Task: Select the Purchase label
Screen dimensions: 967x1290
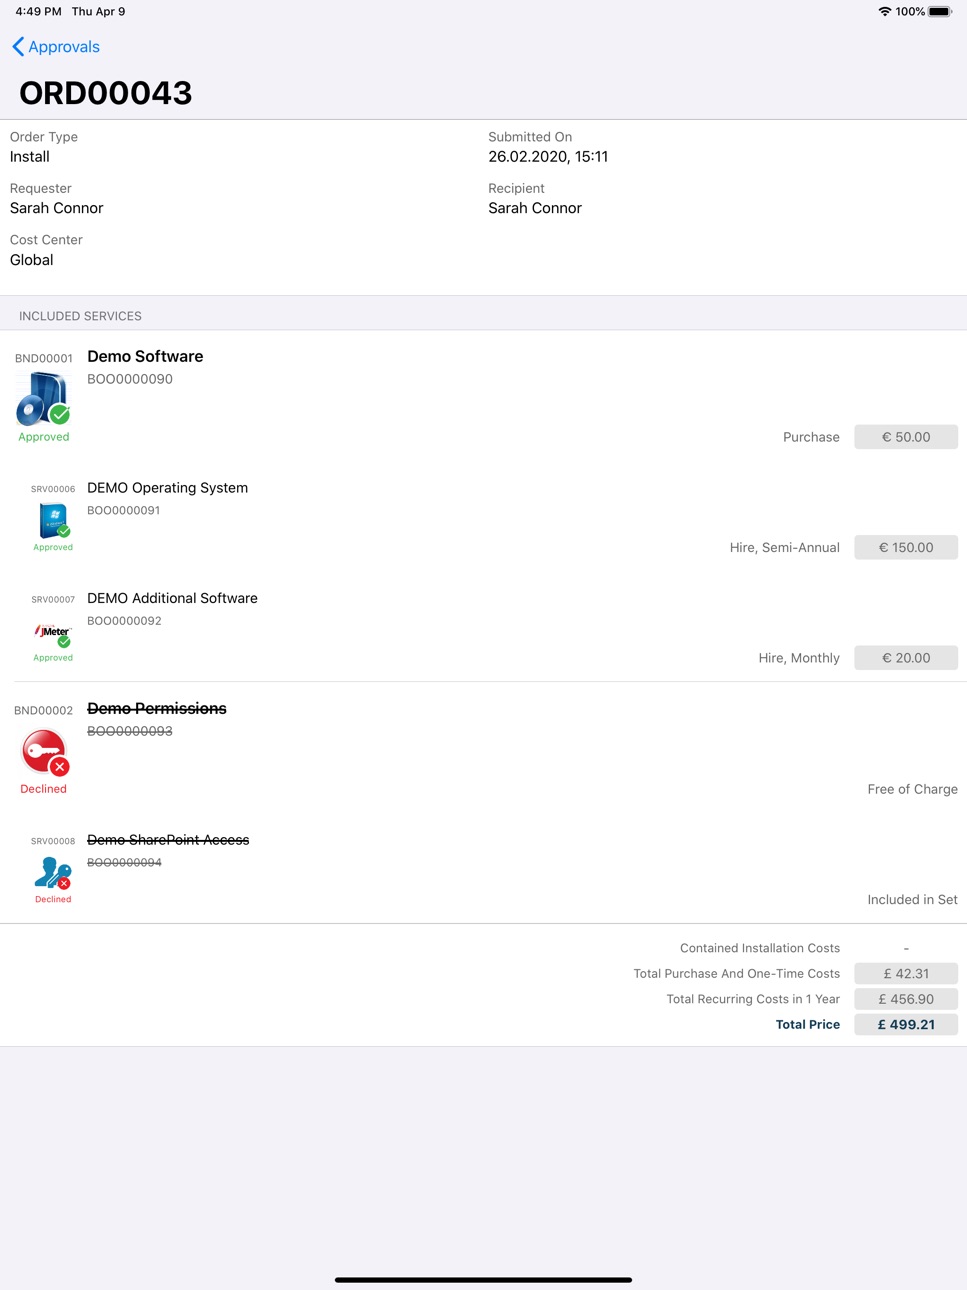Action: pos(811,437)
